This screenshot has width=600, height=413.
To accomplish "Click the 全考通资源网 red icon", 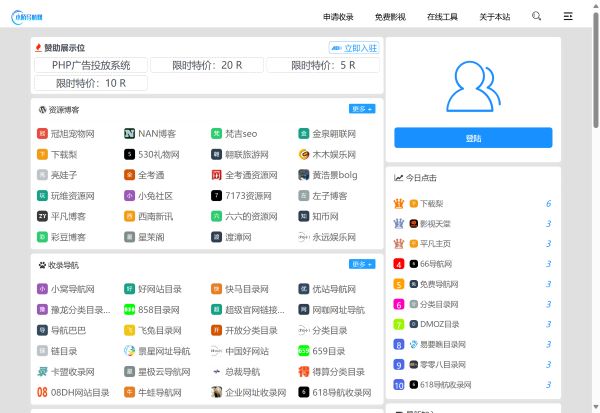I will [217, 175].
